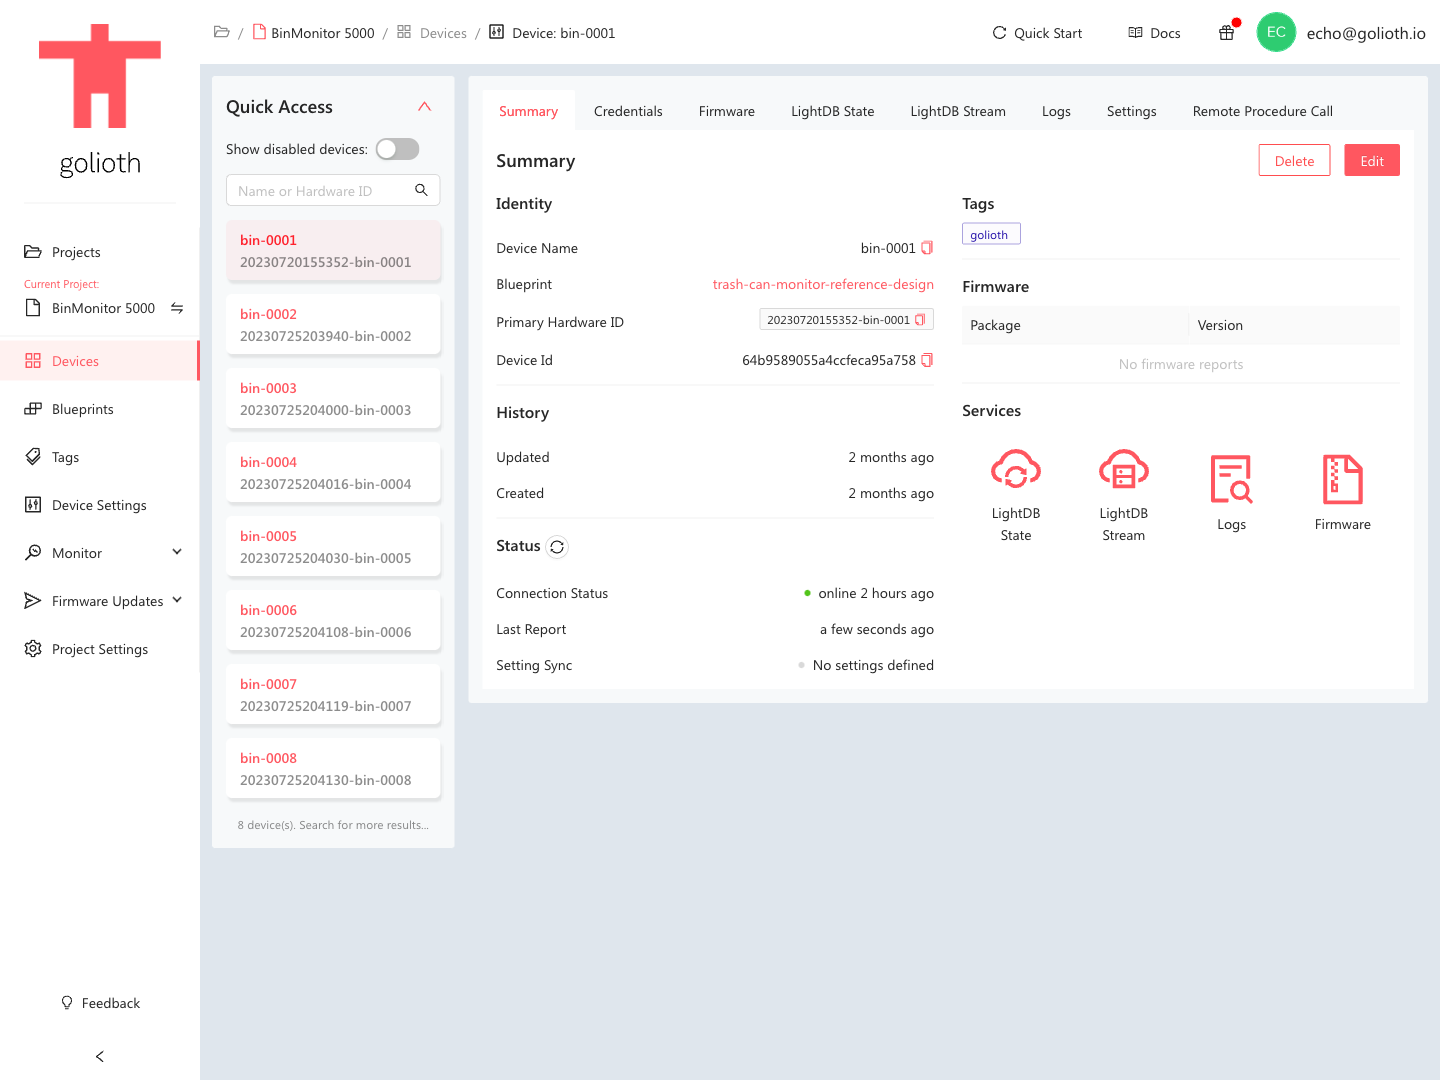Open Project Settings in the sidebar
1440x1080 pixels.
click(100, 649)
